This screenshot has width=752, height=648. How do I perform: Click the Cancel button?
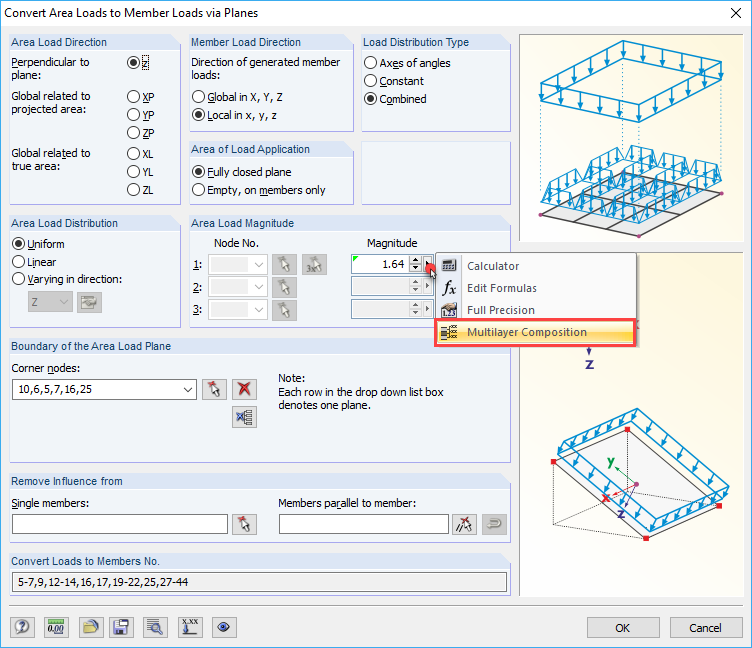[705, 628]
